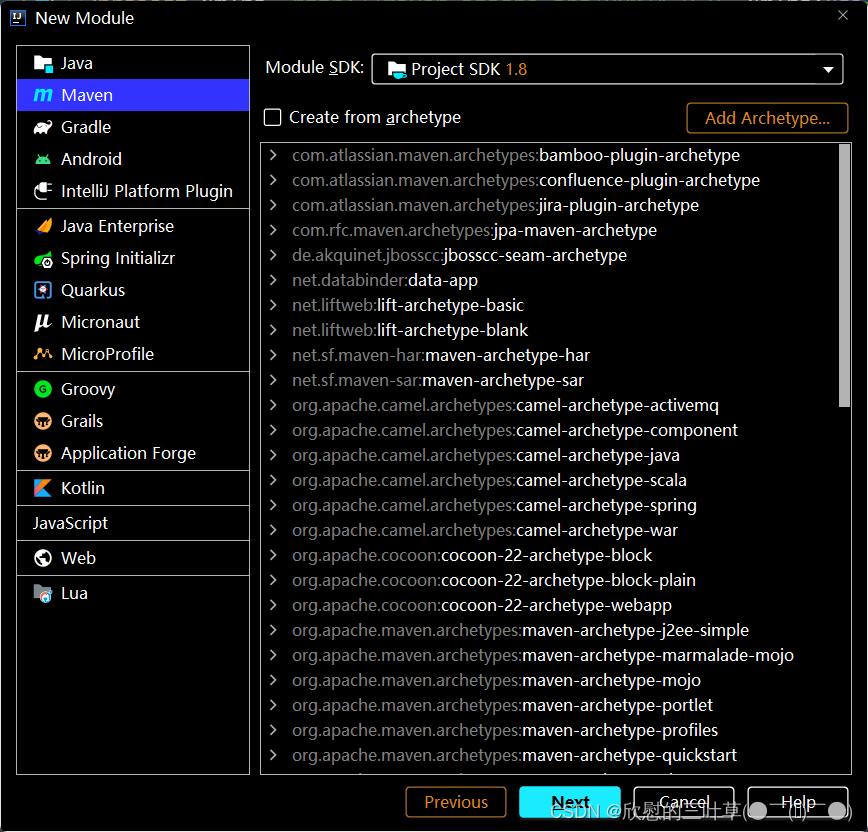Select camel-archetype-java archetype

click(485, 455)
